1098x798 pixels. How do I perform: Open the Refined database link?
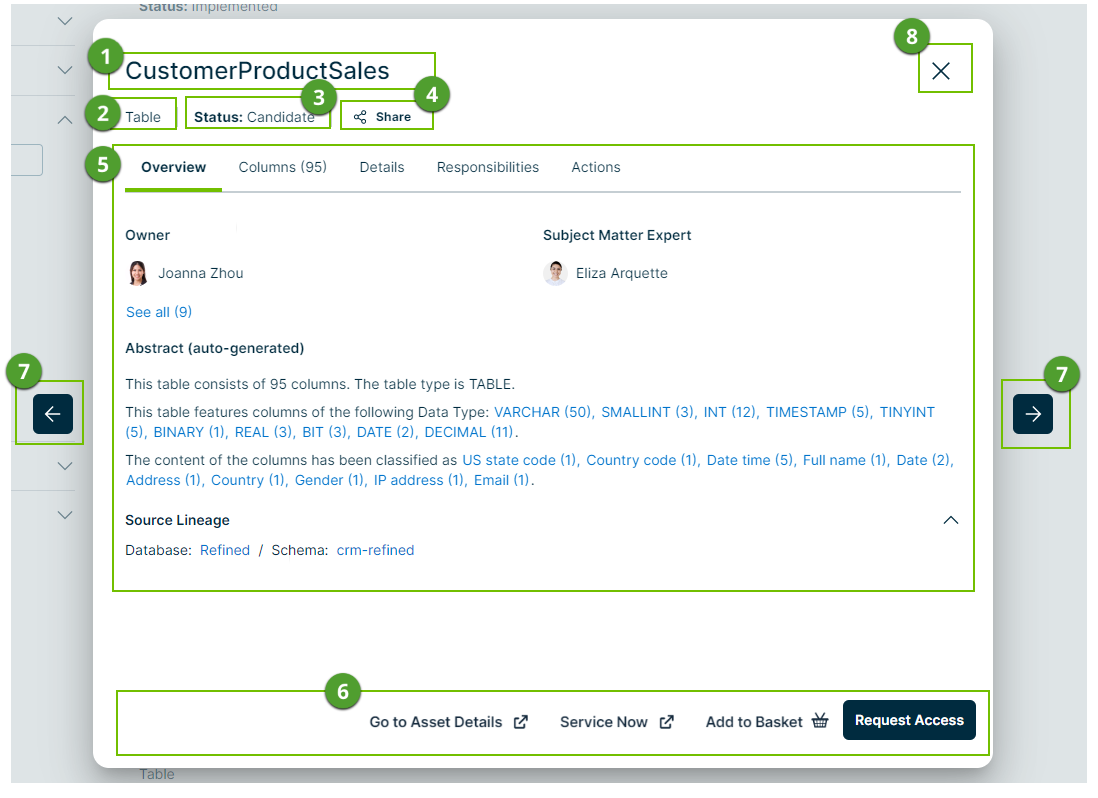225,550
